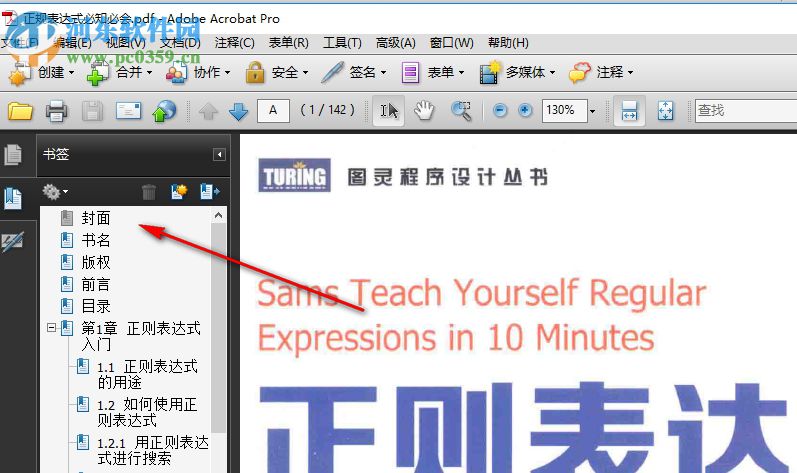The width and height of the screenshot is (797, 473).
Task: Click bookmarks scrollbar up arrow
Action: (x=219, y=215)
